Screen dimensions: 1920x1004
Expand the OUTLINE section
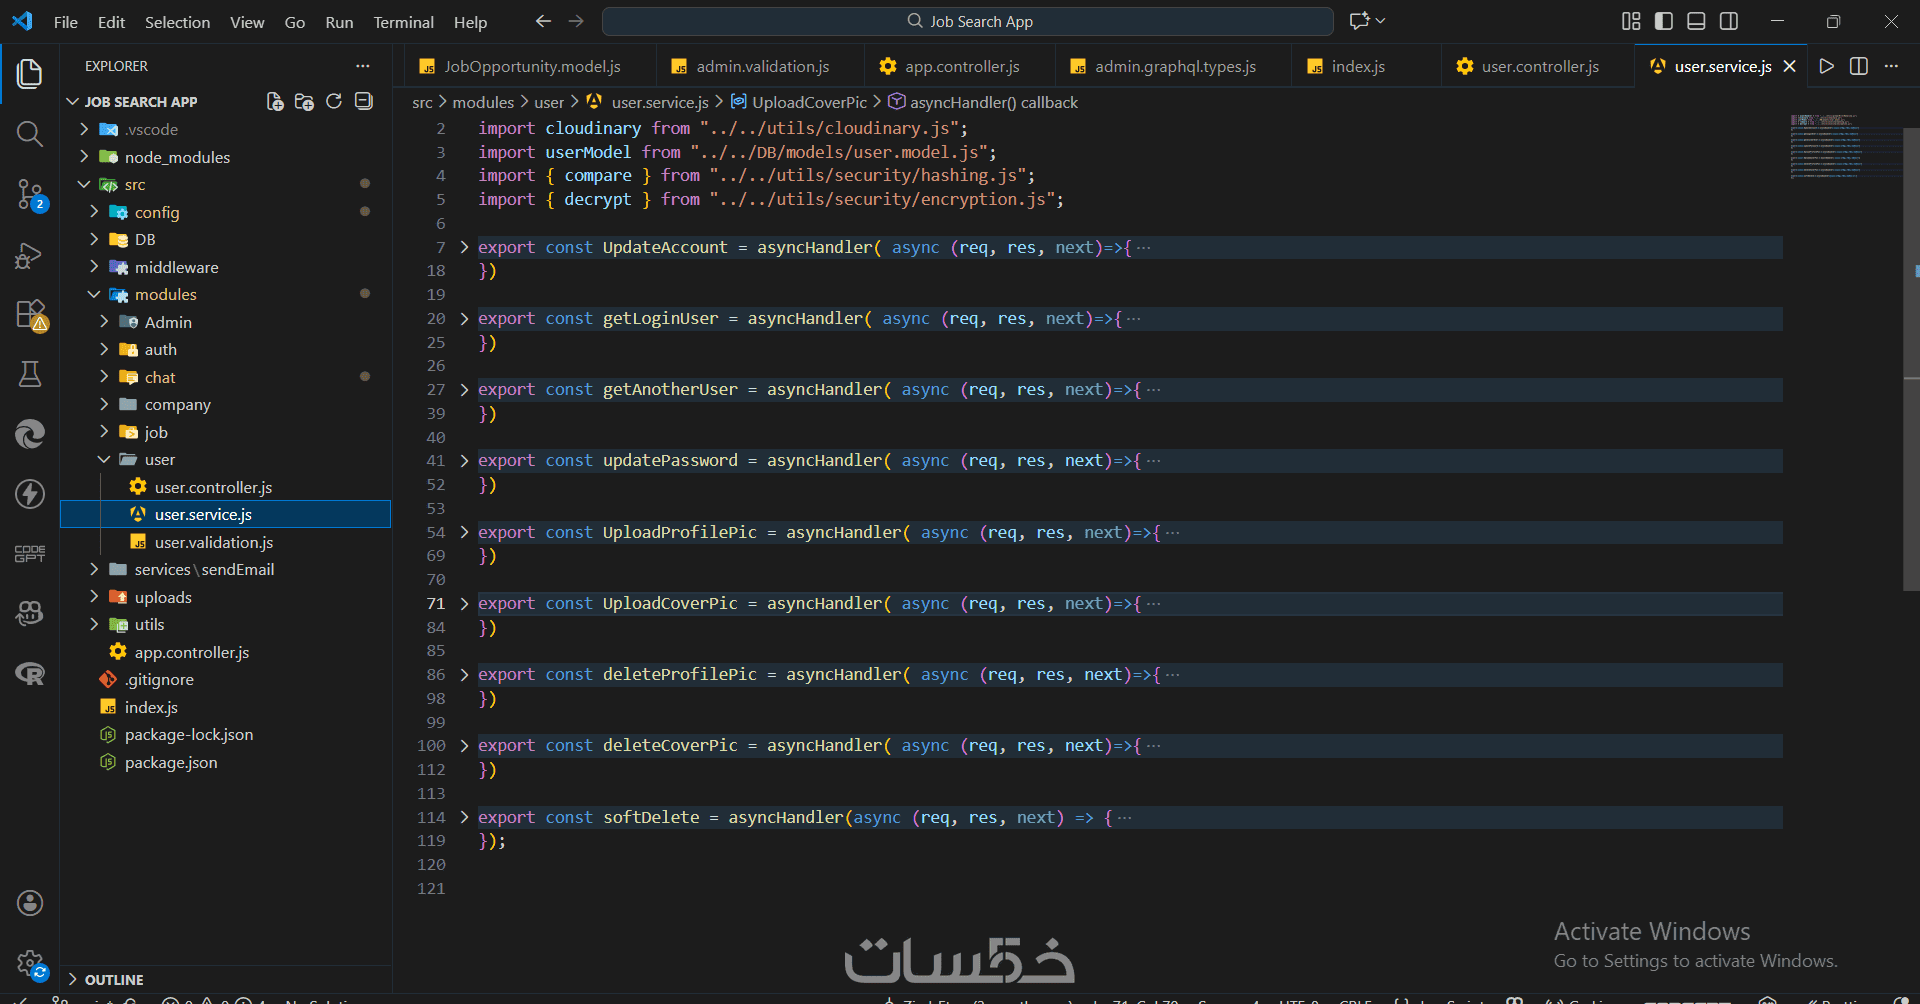click(x=226, y=980)
